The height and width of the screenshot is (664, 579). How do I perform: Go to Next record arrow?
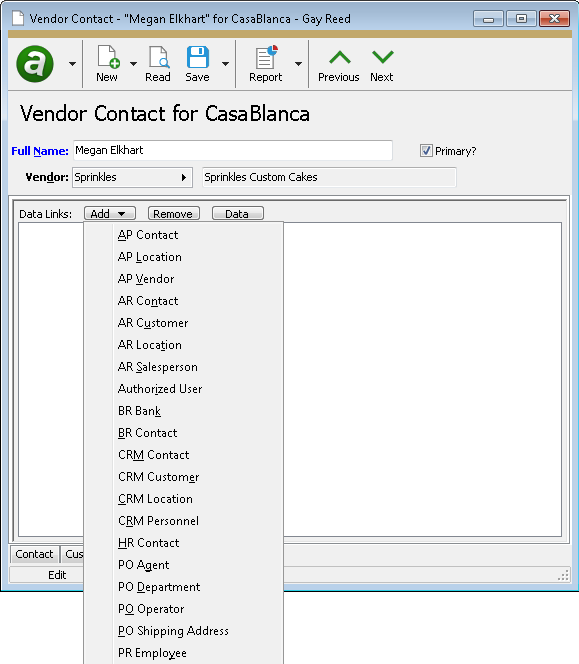click(382, 57)
